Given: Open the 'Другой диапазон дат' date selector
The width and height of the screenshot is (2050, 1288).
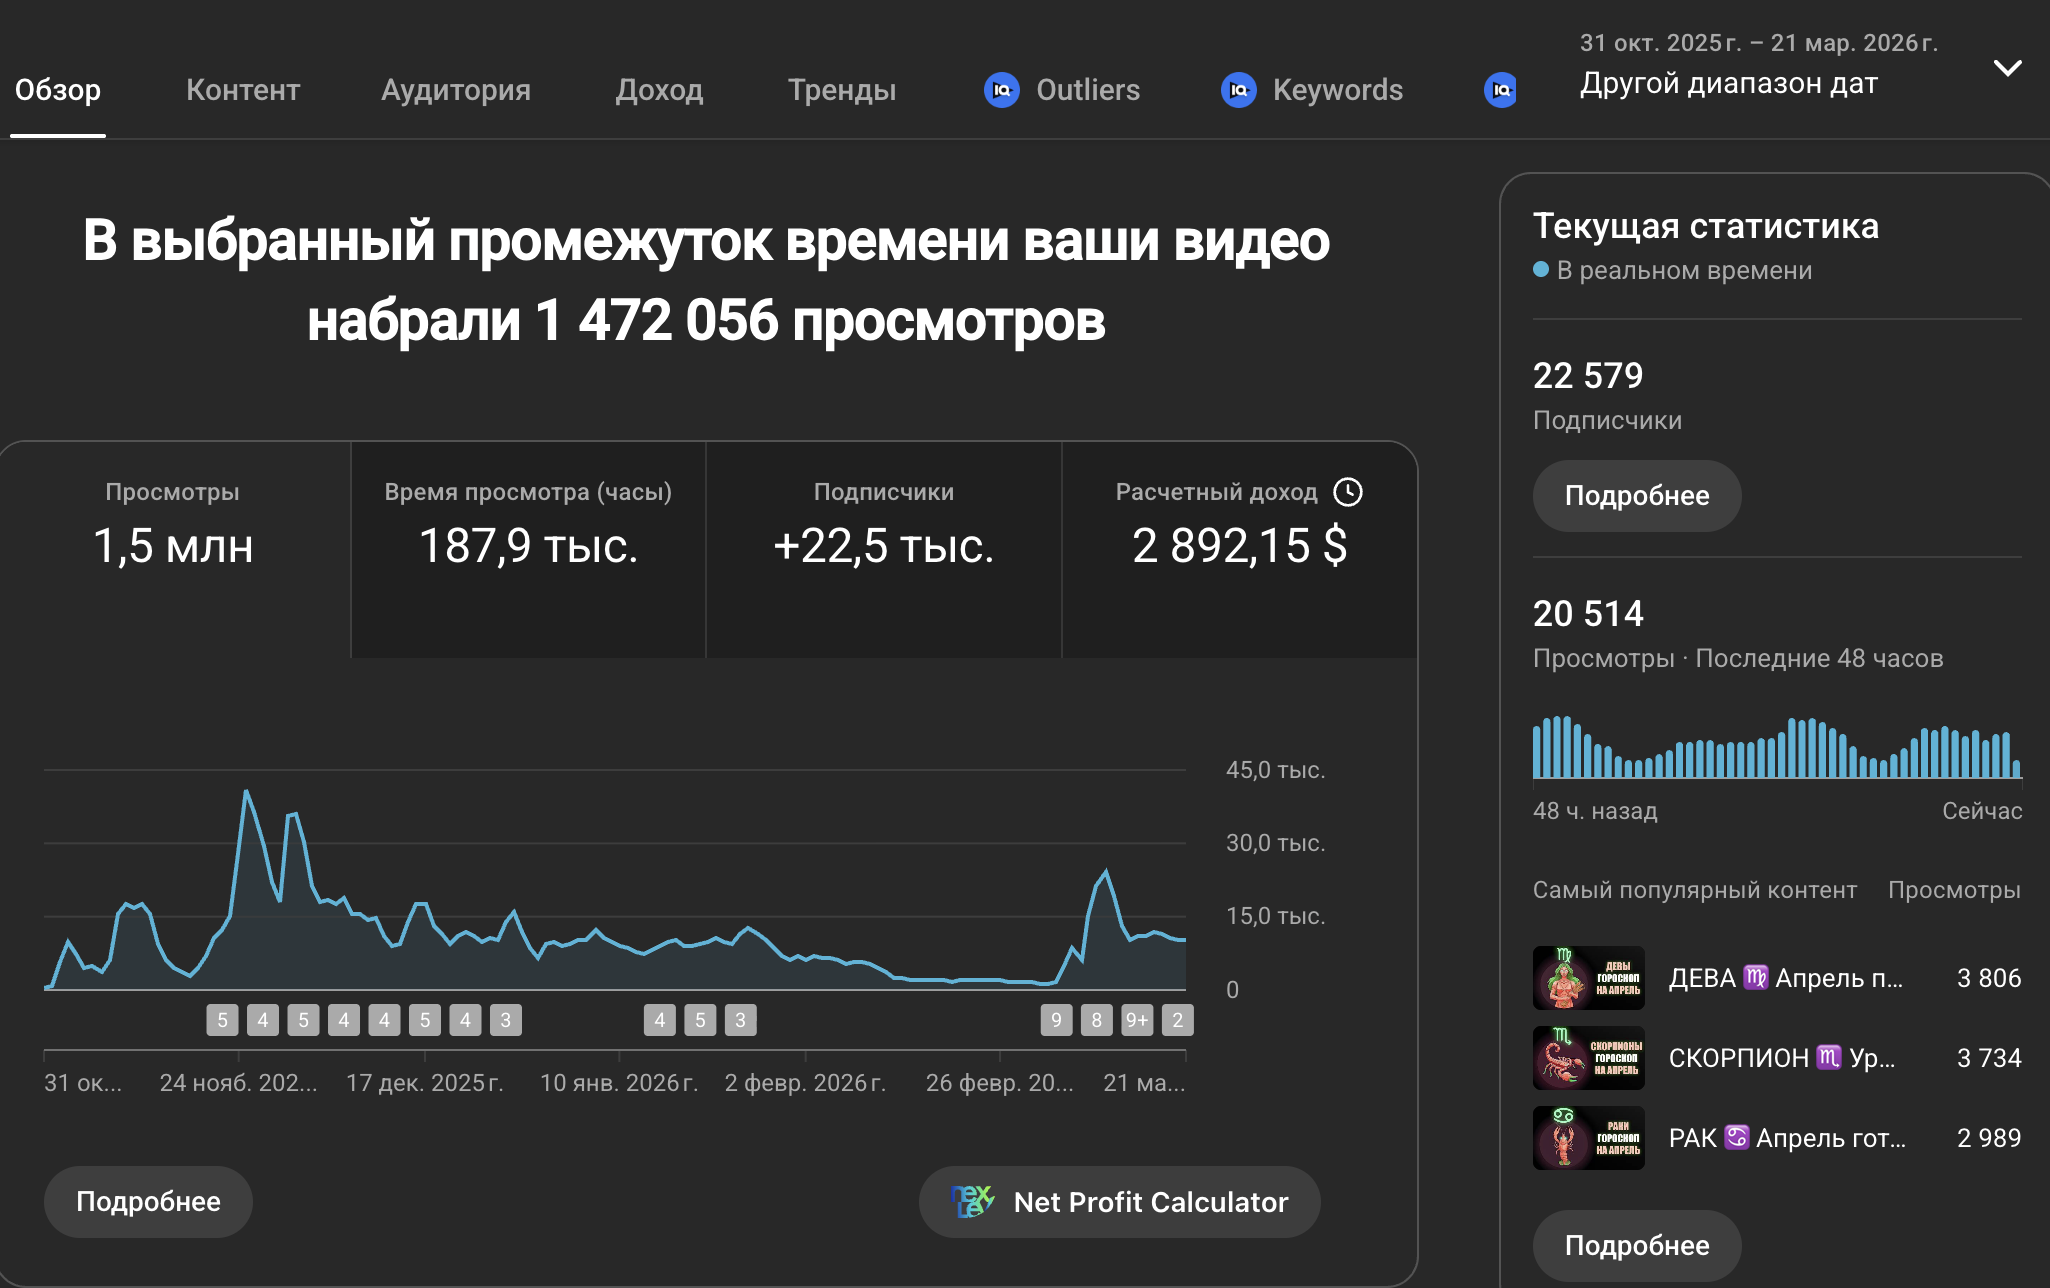Looking at the screenshot, I should 1728,83.
